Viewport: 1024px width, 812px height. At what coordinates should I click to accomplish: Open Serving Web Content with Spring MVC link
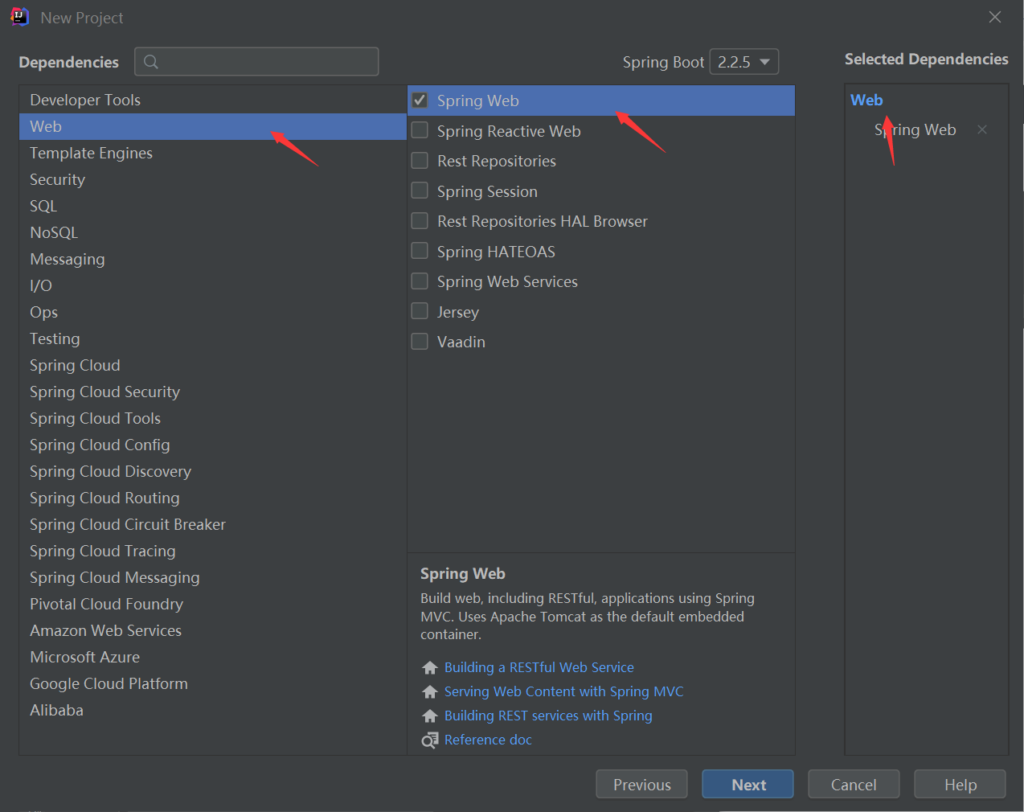pyautogui.click(x=564, y=692)
